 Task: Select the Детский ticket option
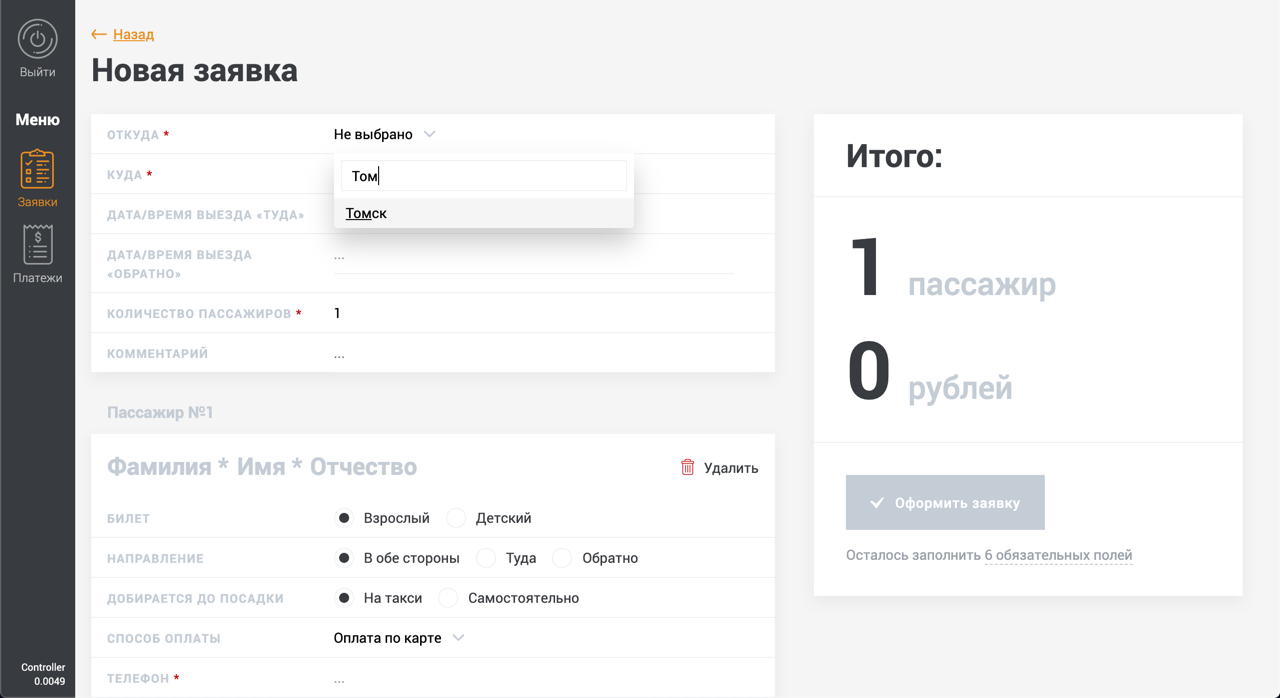click(x=457, y=518)
